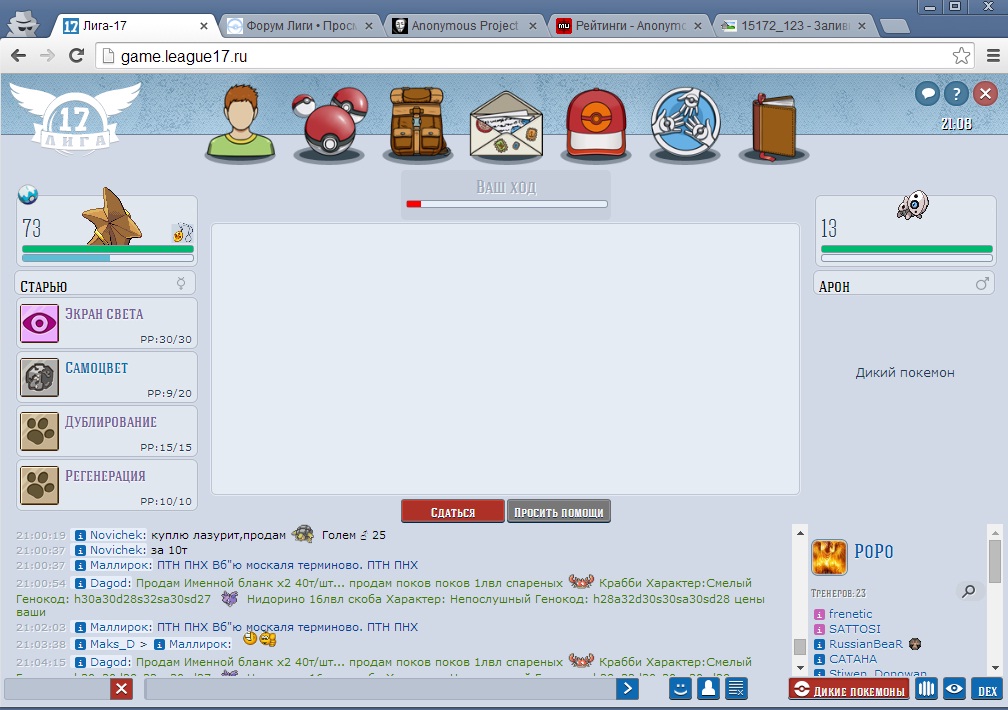Open Chrome hamburger menu
This screenshot has height=710, width=1008.
tap(993, 56)
